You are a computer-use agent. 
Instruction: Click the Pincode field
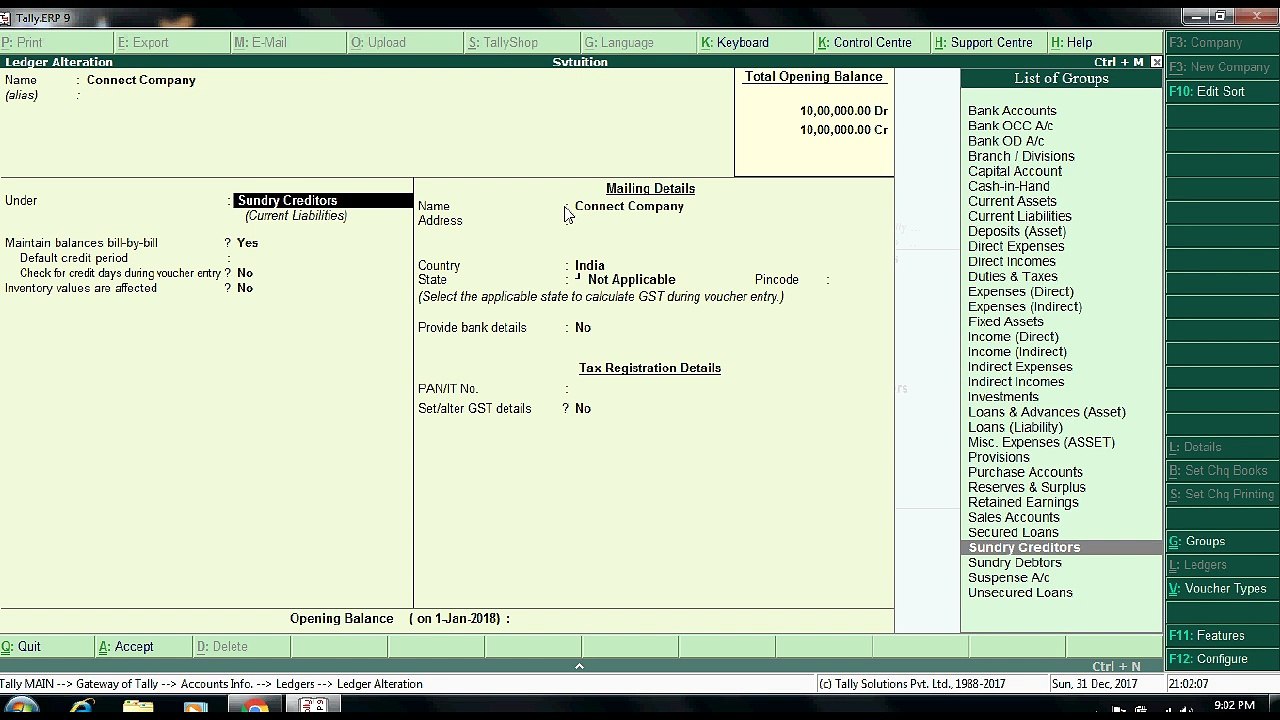[860, 280]
